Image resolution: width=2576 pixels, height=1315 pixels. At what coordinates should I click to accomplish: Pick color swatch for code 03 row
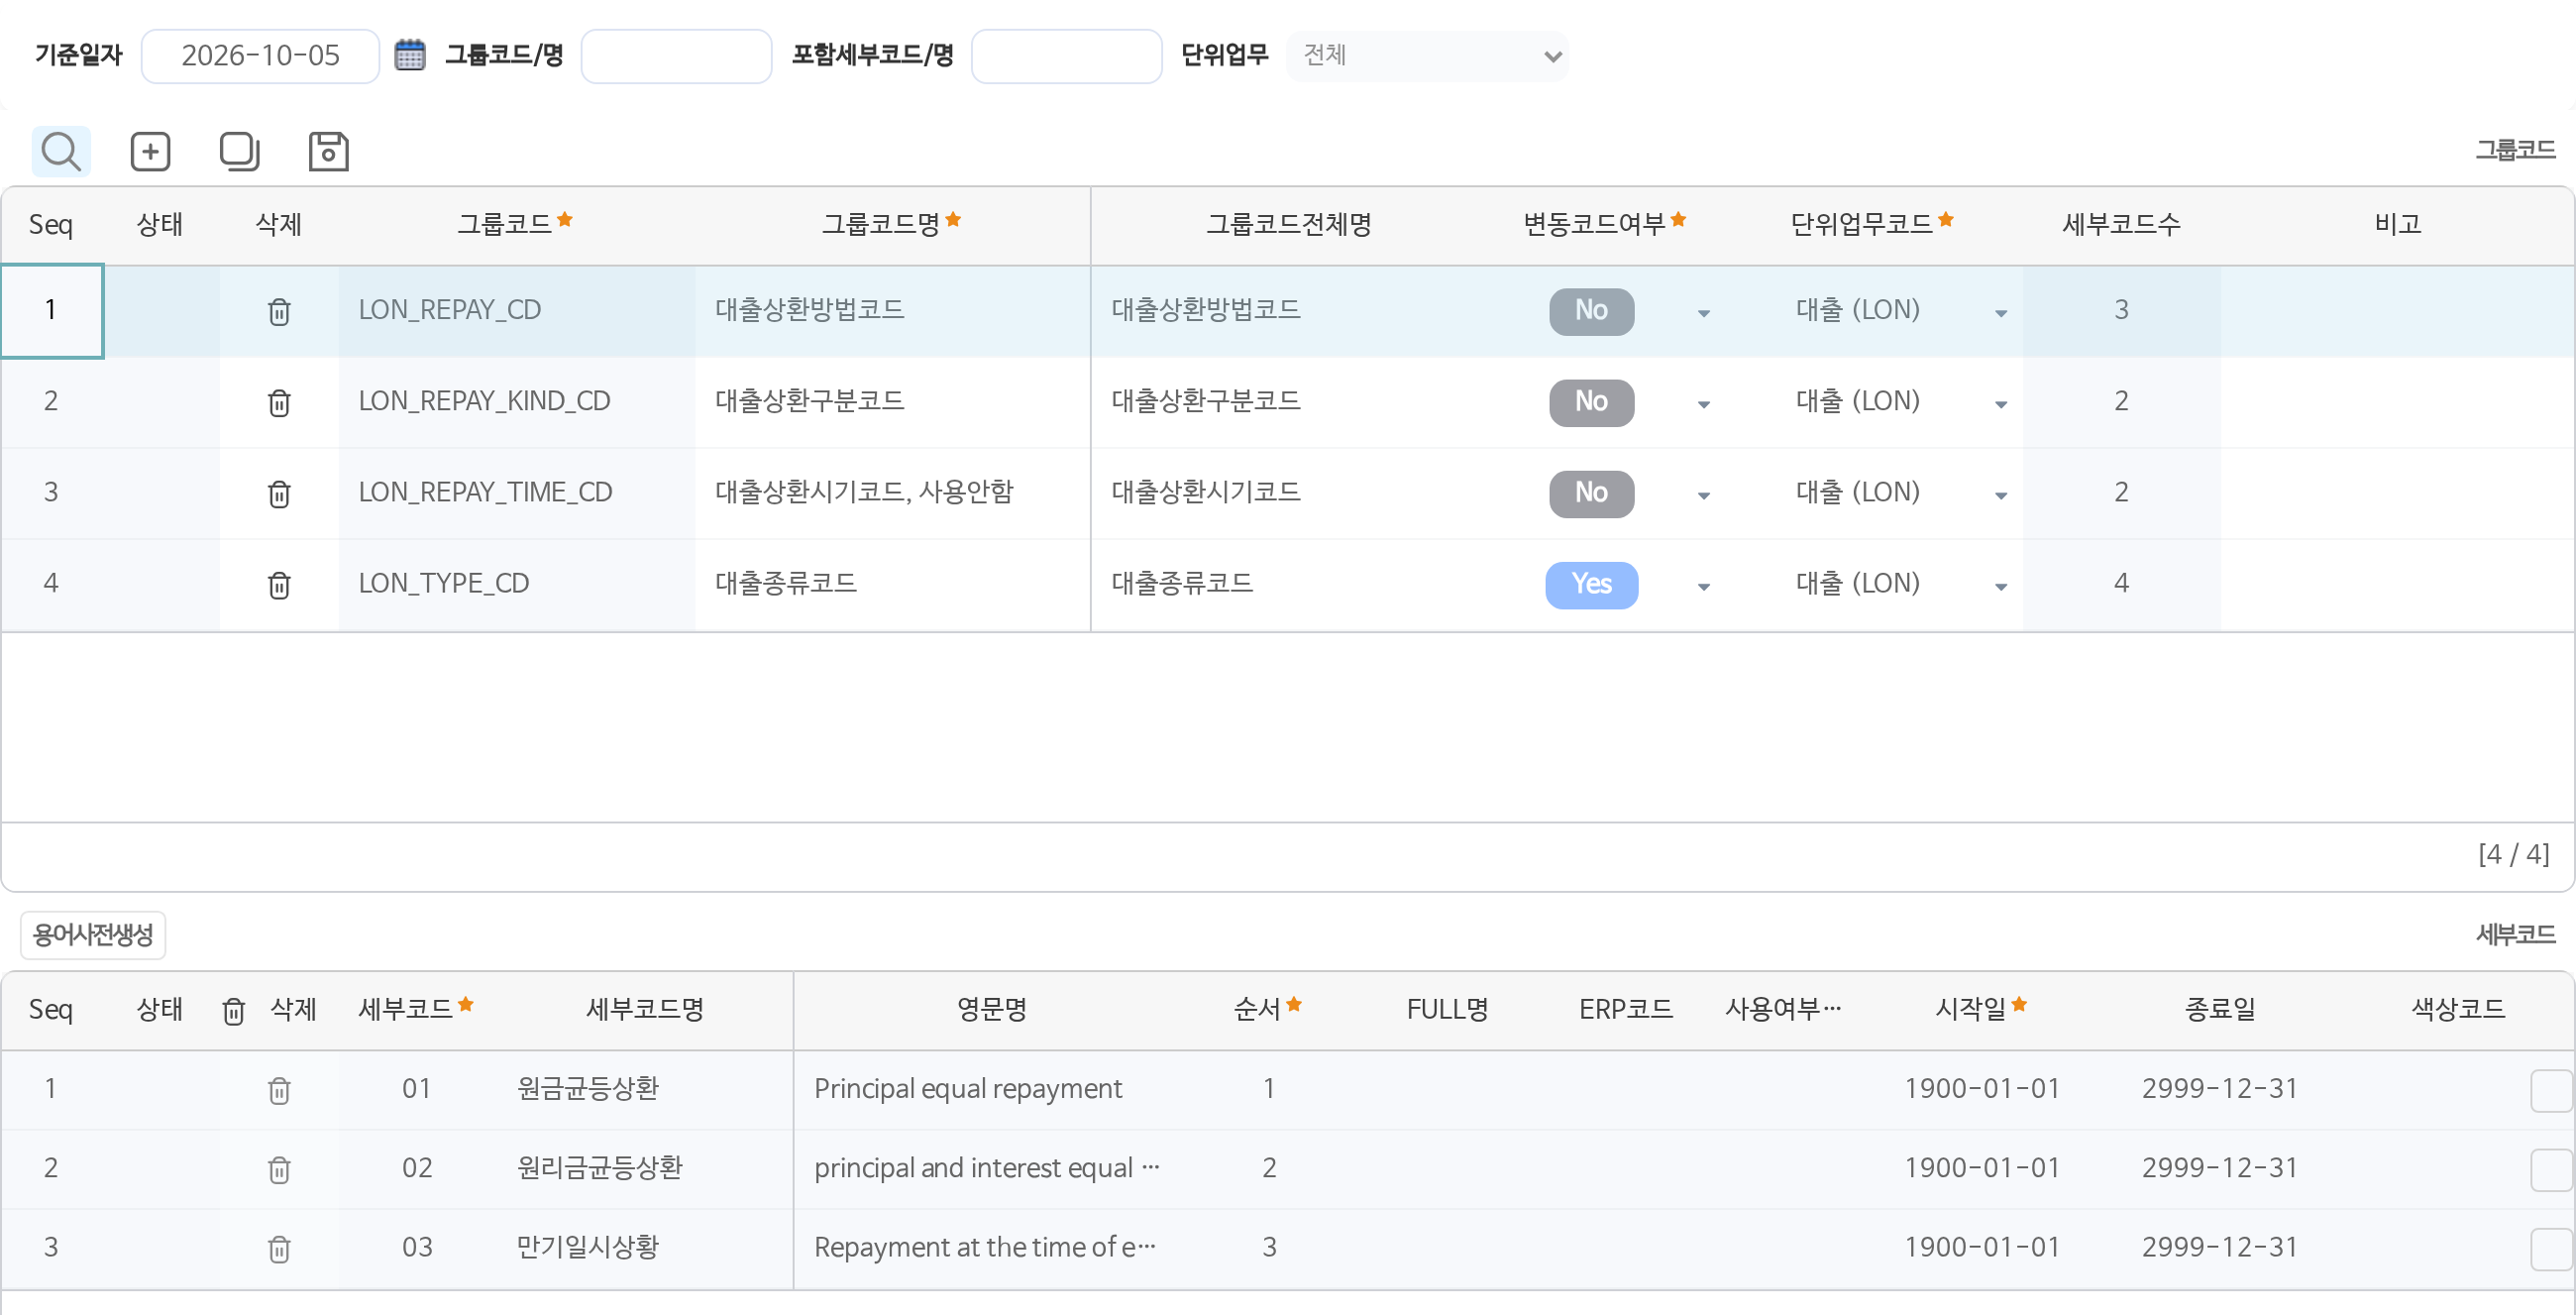2551,1249
